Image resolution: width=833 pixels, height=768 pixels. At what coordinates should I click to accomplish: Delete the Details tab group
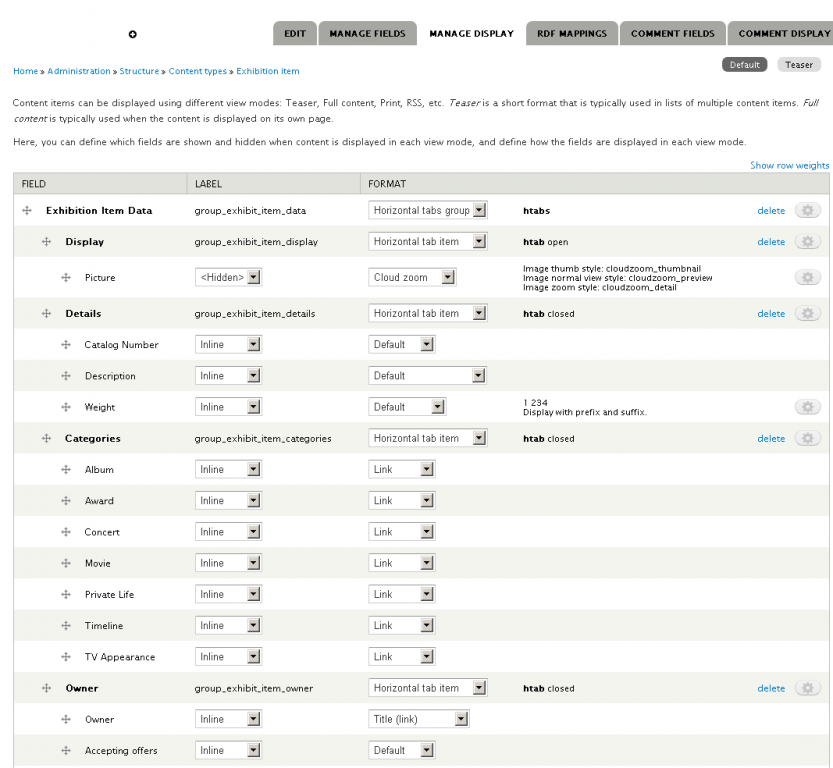click(x=771, y=314)
